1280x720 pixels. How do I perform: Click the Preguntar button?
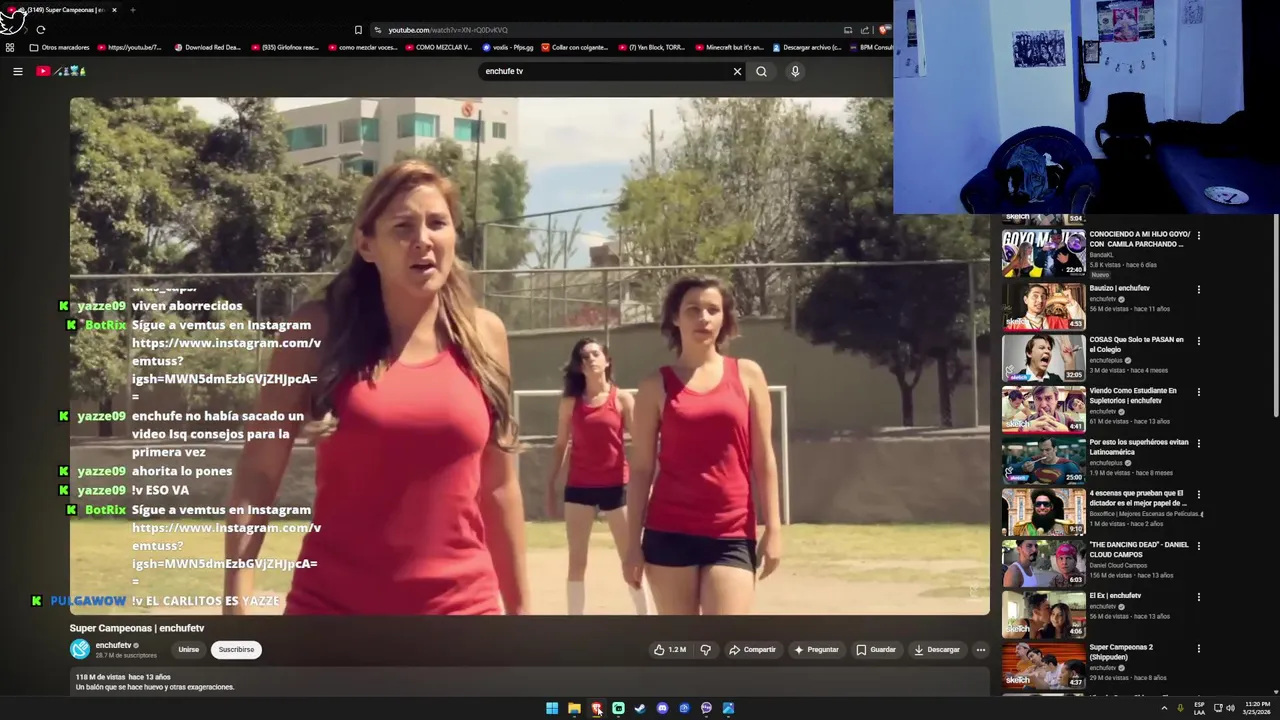tap(816, 650)
